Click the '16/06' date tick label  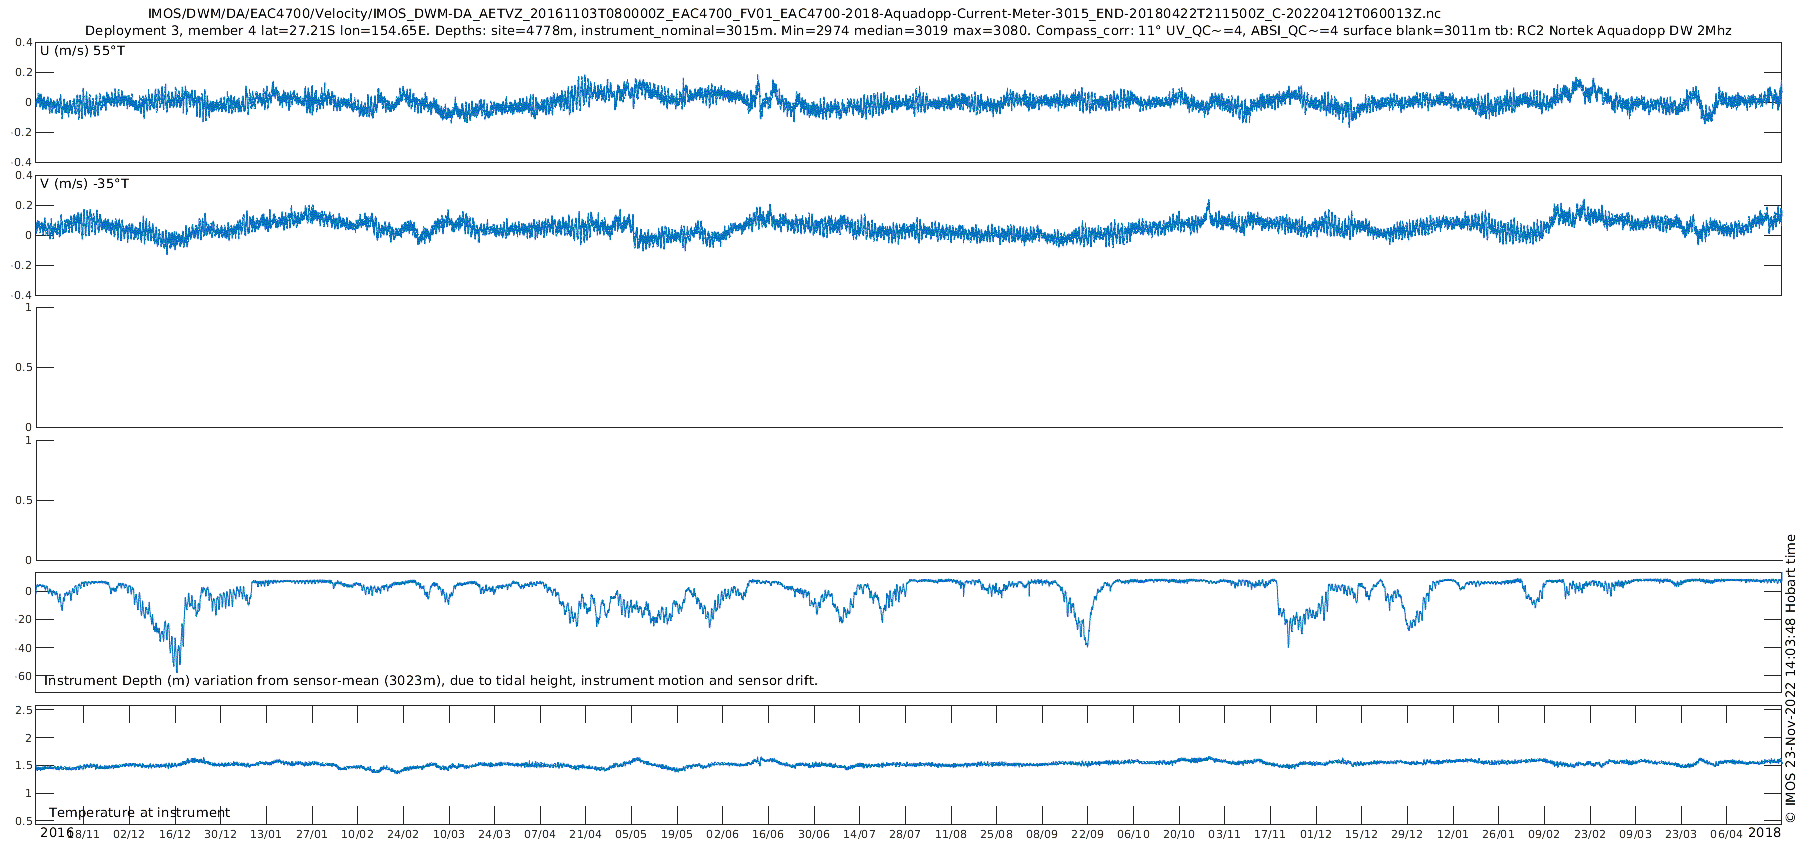point(768,835)
